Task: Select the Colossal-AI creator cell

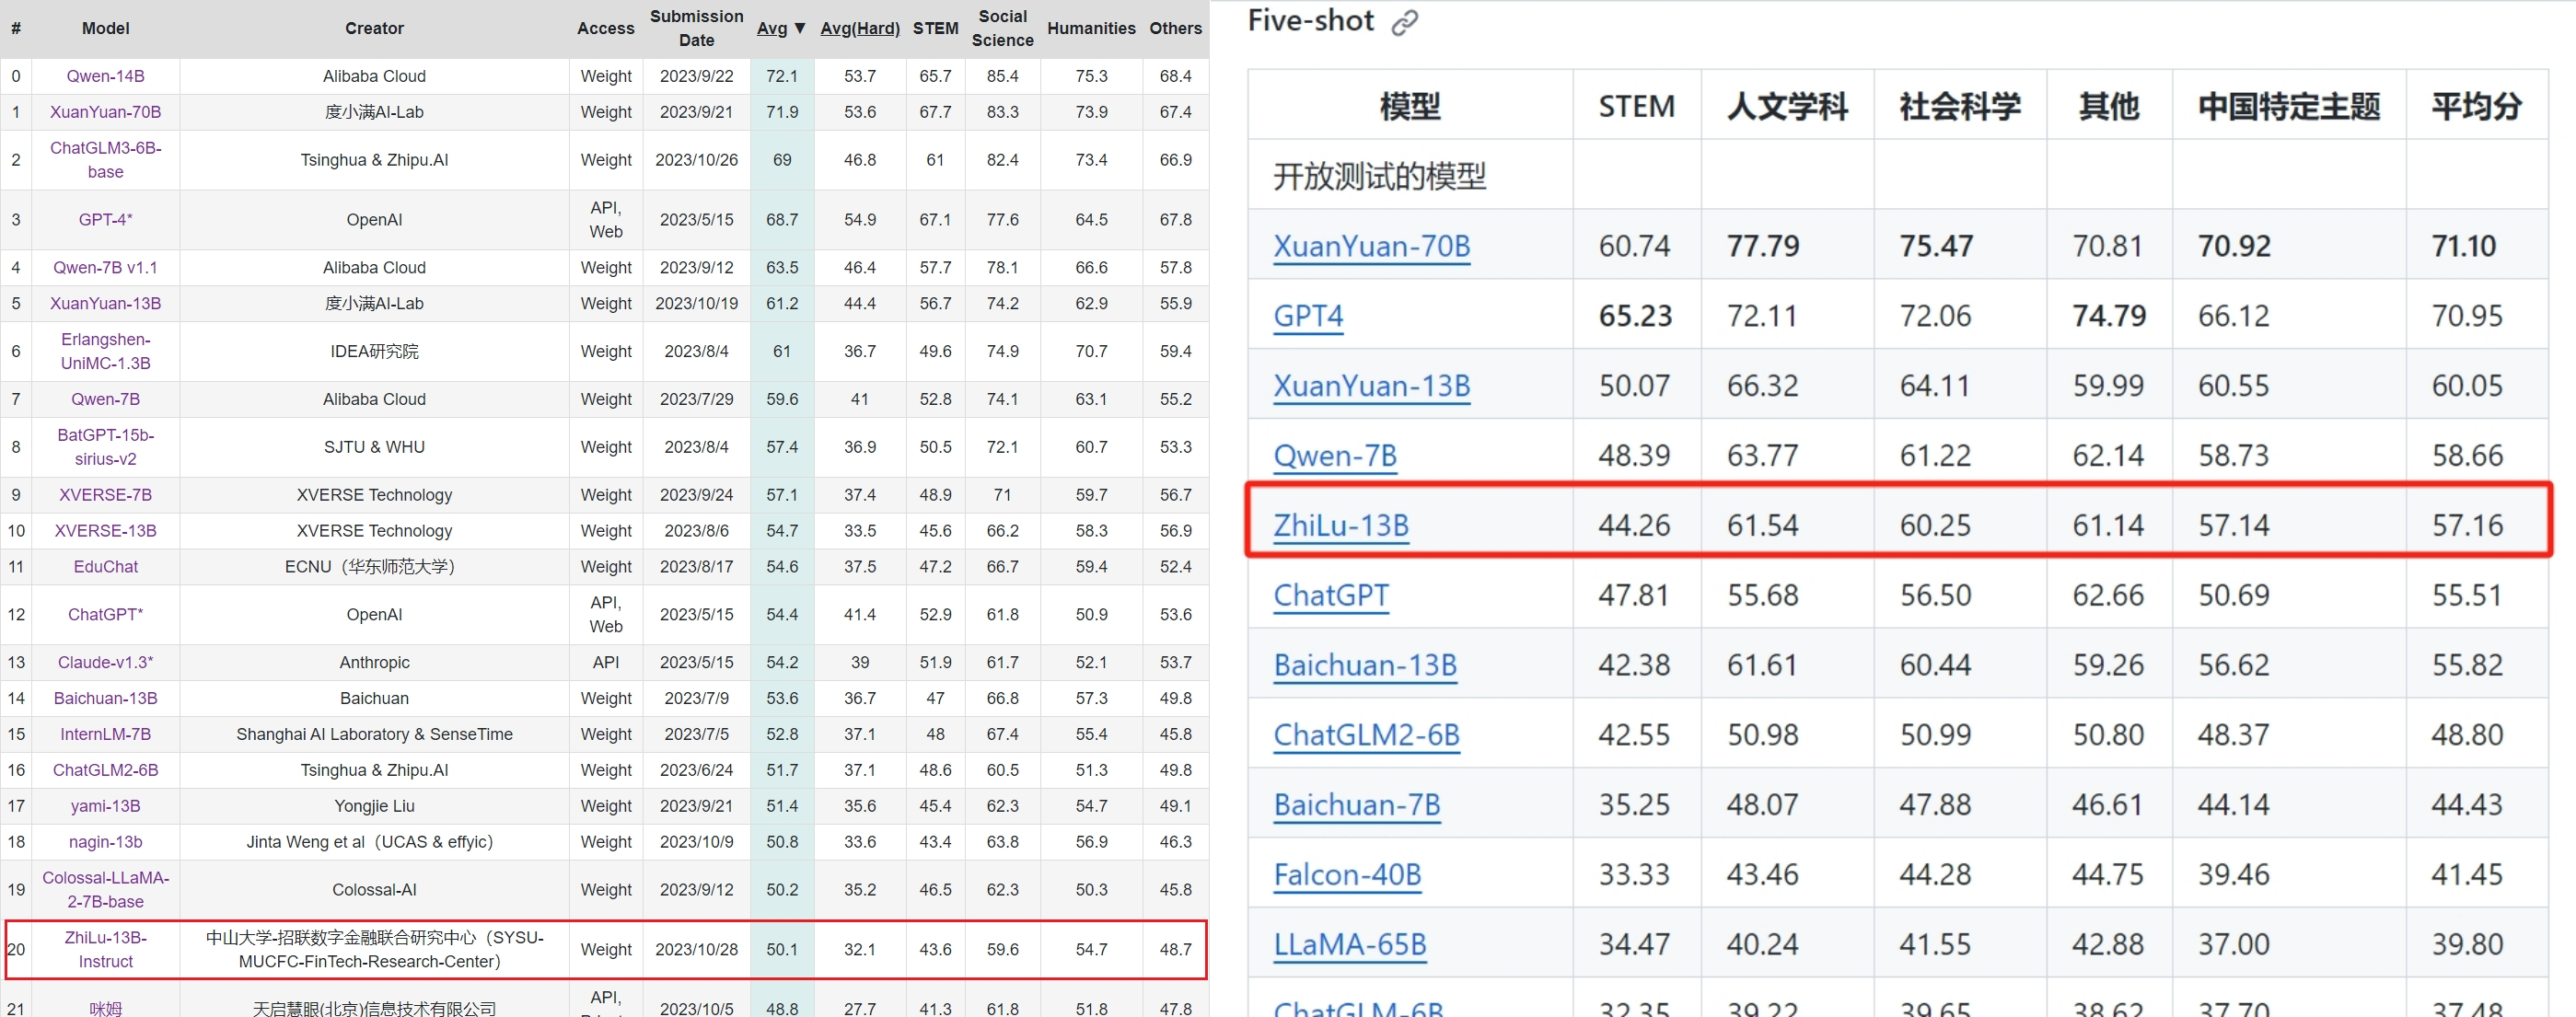Action: point(375,890)
